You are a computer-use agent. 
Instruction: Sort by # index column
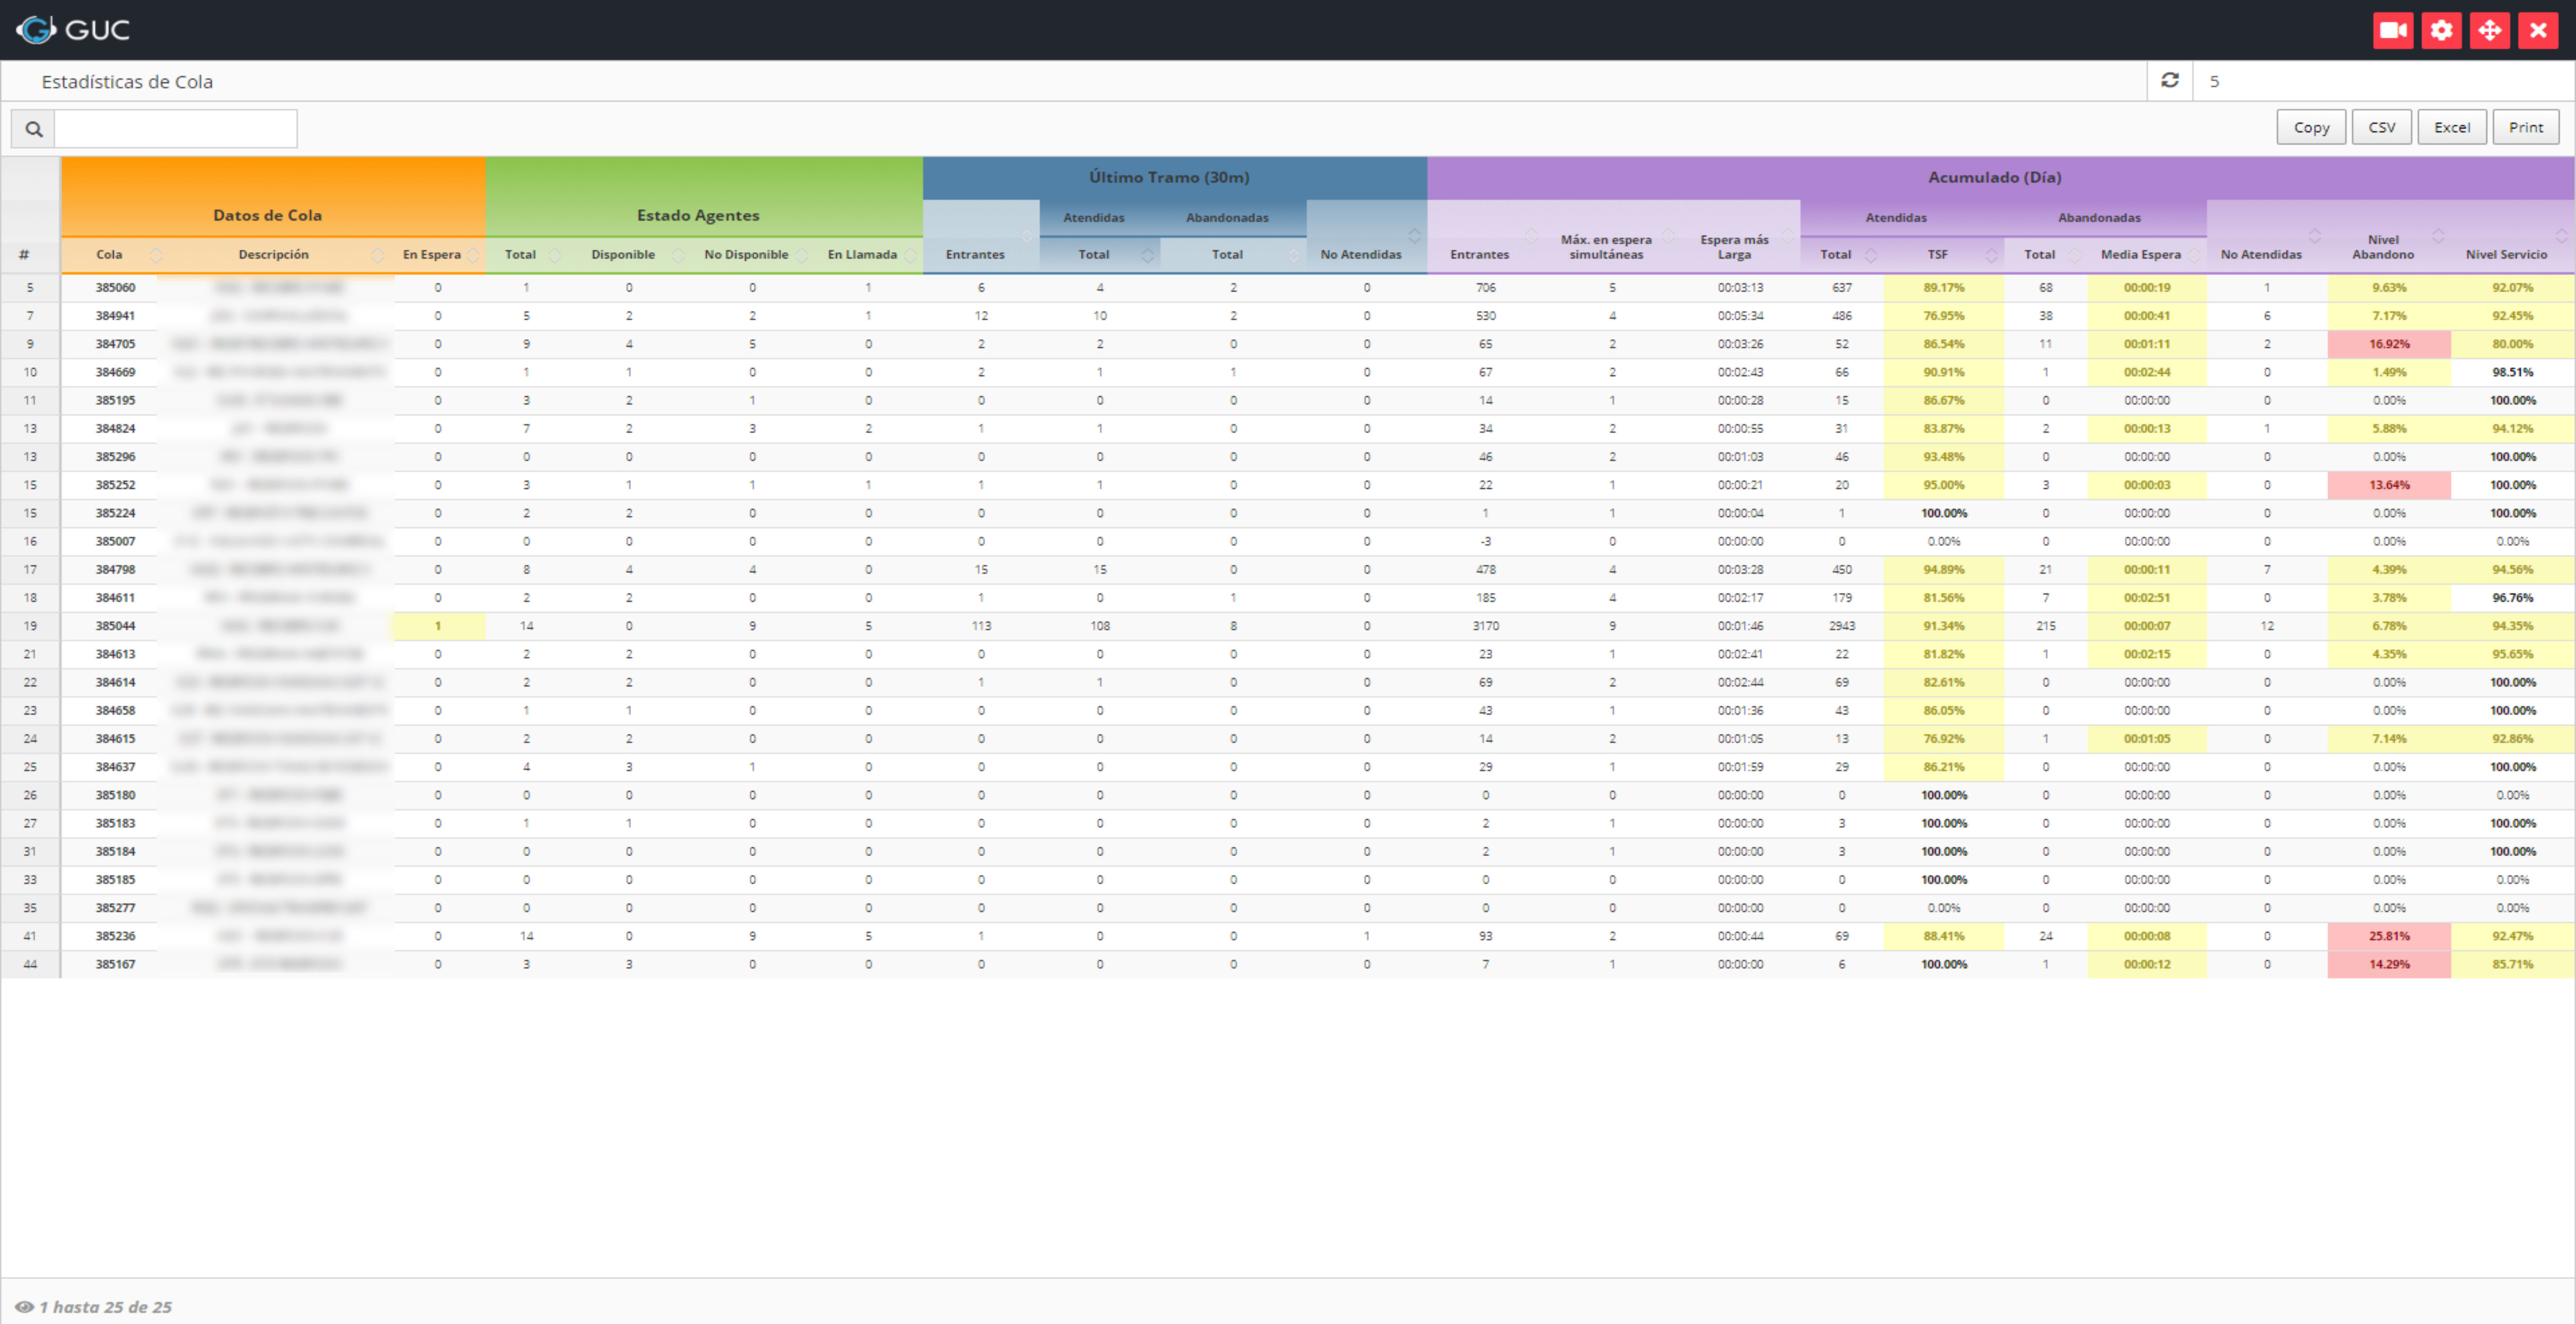click(x=24, y=255)
